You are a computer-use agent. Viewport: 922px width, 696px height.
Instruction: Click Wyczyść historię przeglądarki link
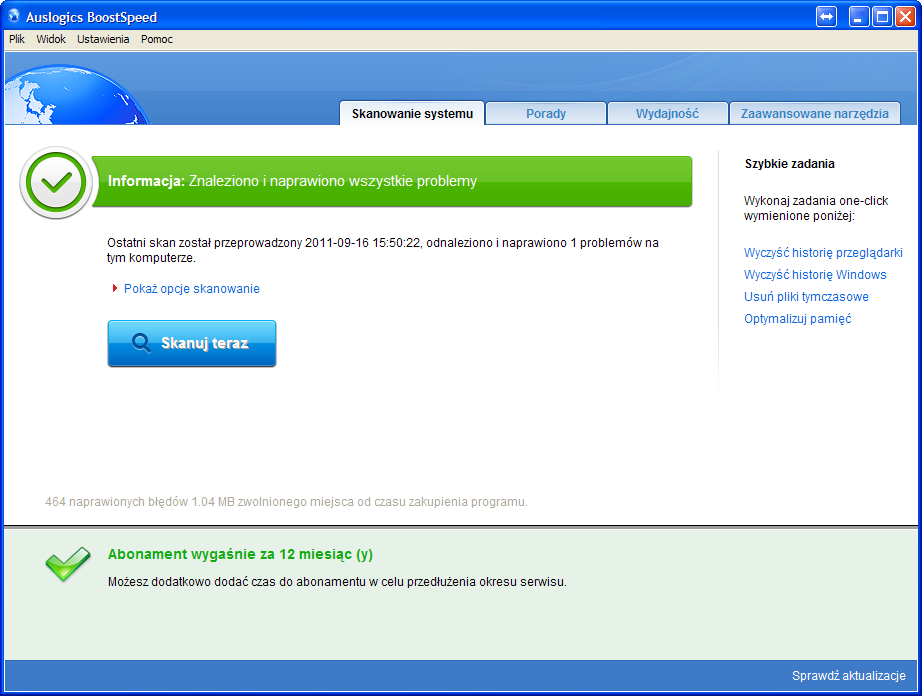[x=823, y=253]
